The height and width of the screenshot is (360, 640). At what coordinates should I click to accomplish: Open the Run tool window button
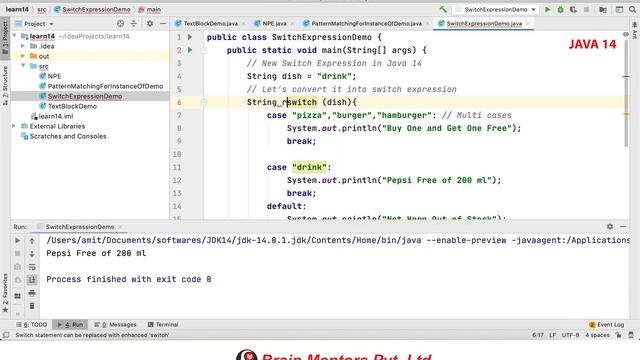(71, 324)
